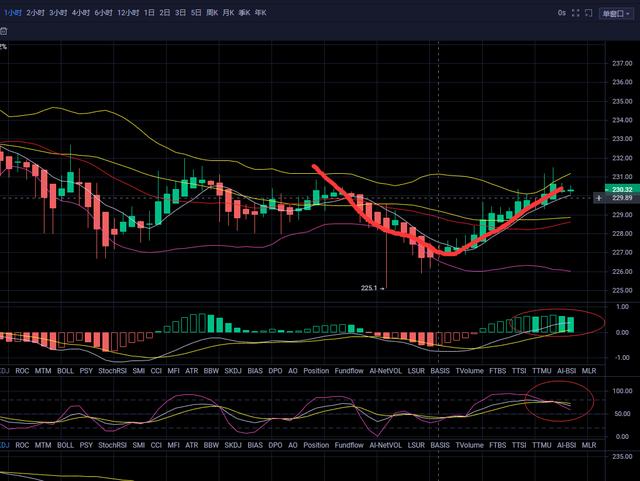This screenshot has height=481, width=640.
Task: Select the 年K yearly period
Action: (x=260, y=13)
